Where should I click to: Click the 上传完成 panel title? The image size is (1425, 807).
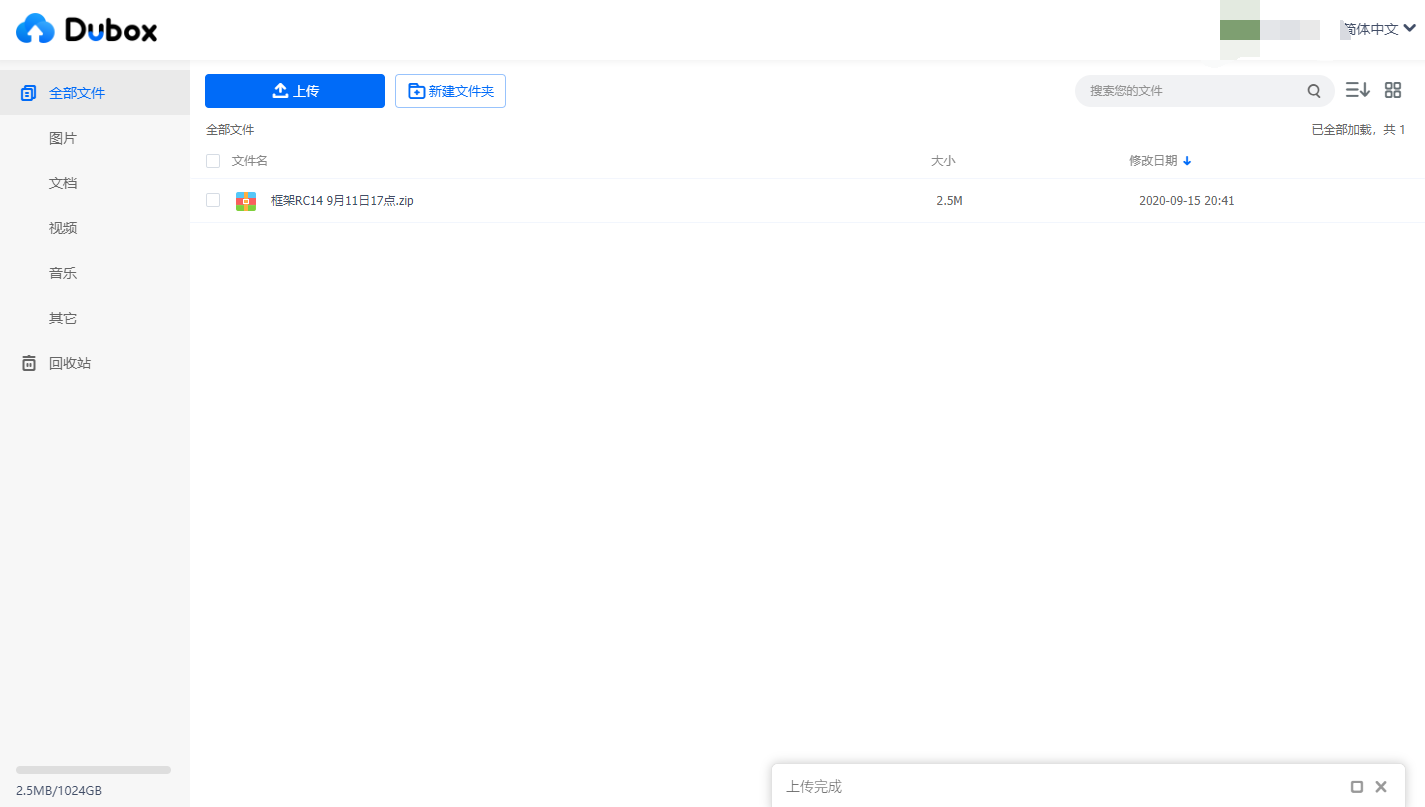[x=814, y=787]
